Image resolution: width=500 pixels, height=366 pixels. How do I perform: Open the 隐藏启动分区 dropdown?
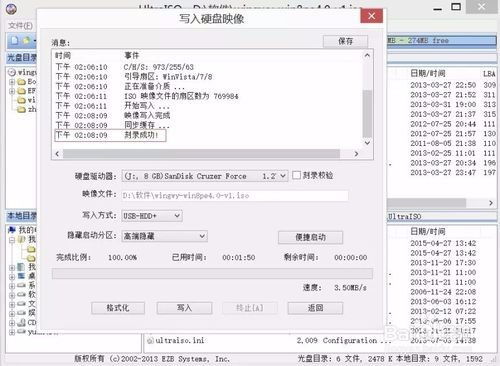[x=164, y=236]
